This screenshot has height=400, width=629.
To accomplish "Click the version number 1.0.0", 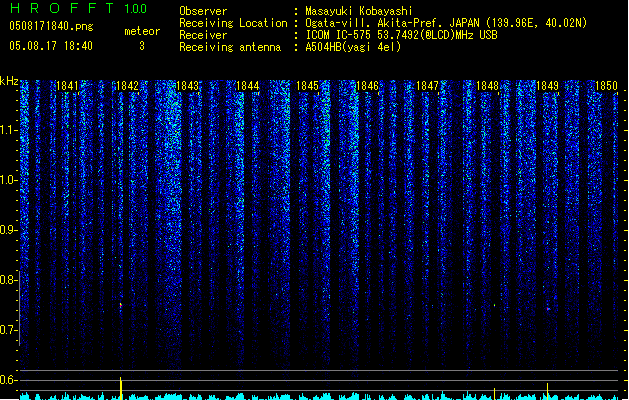I will (136, 8).
